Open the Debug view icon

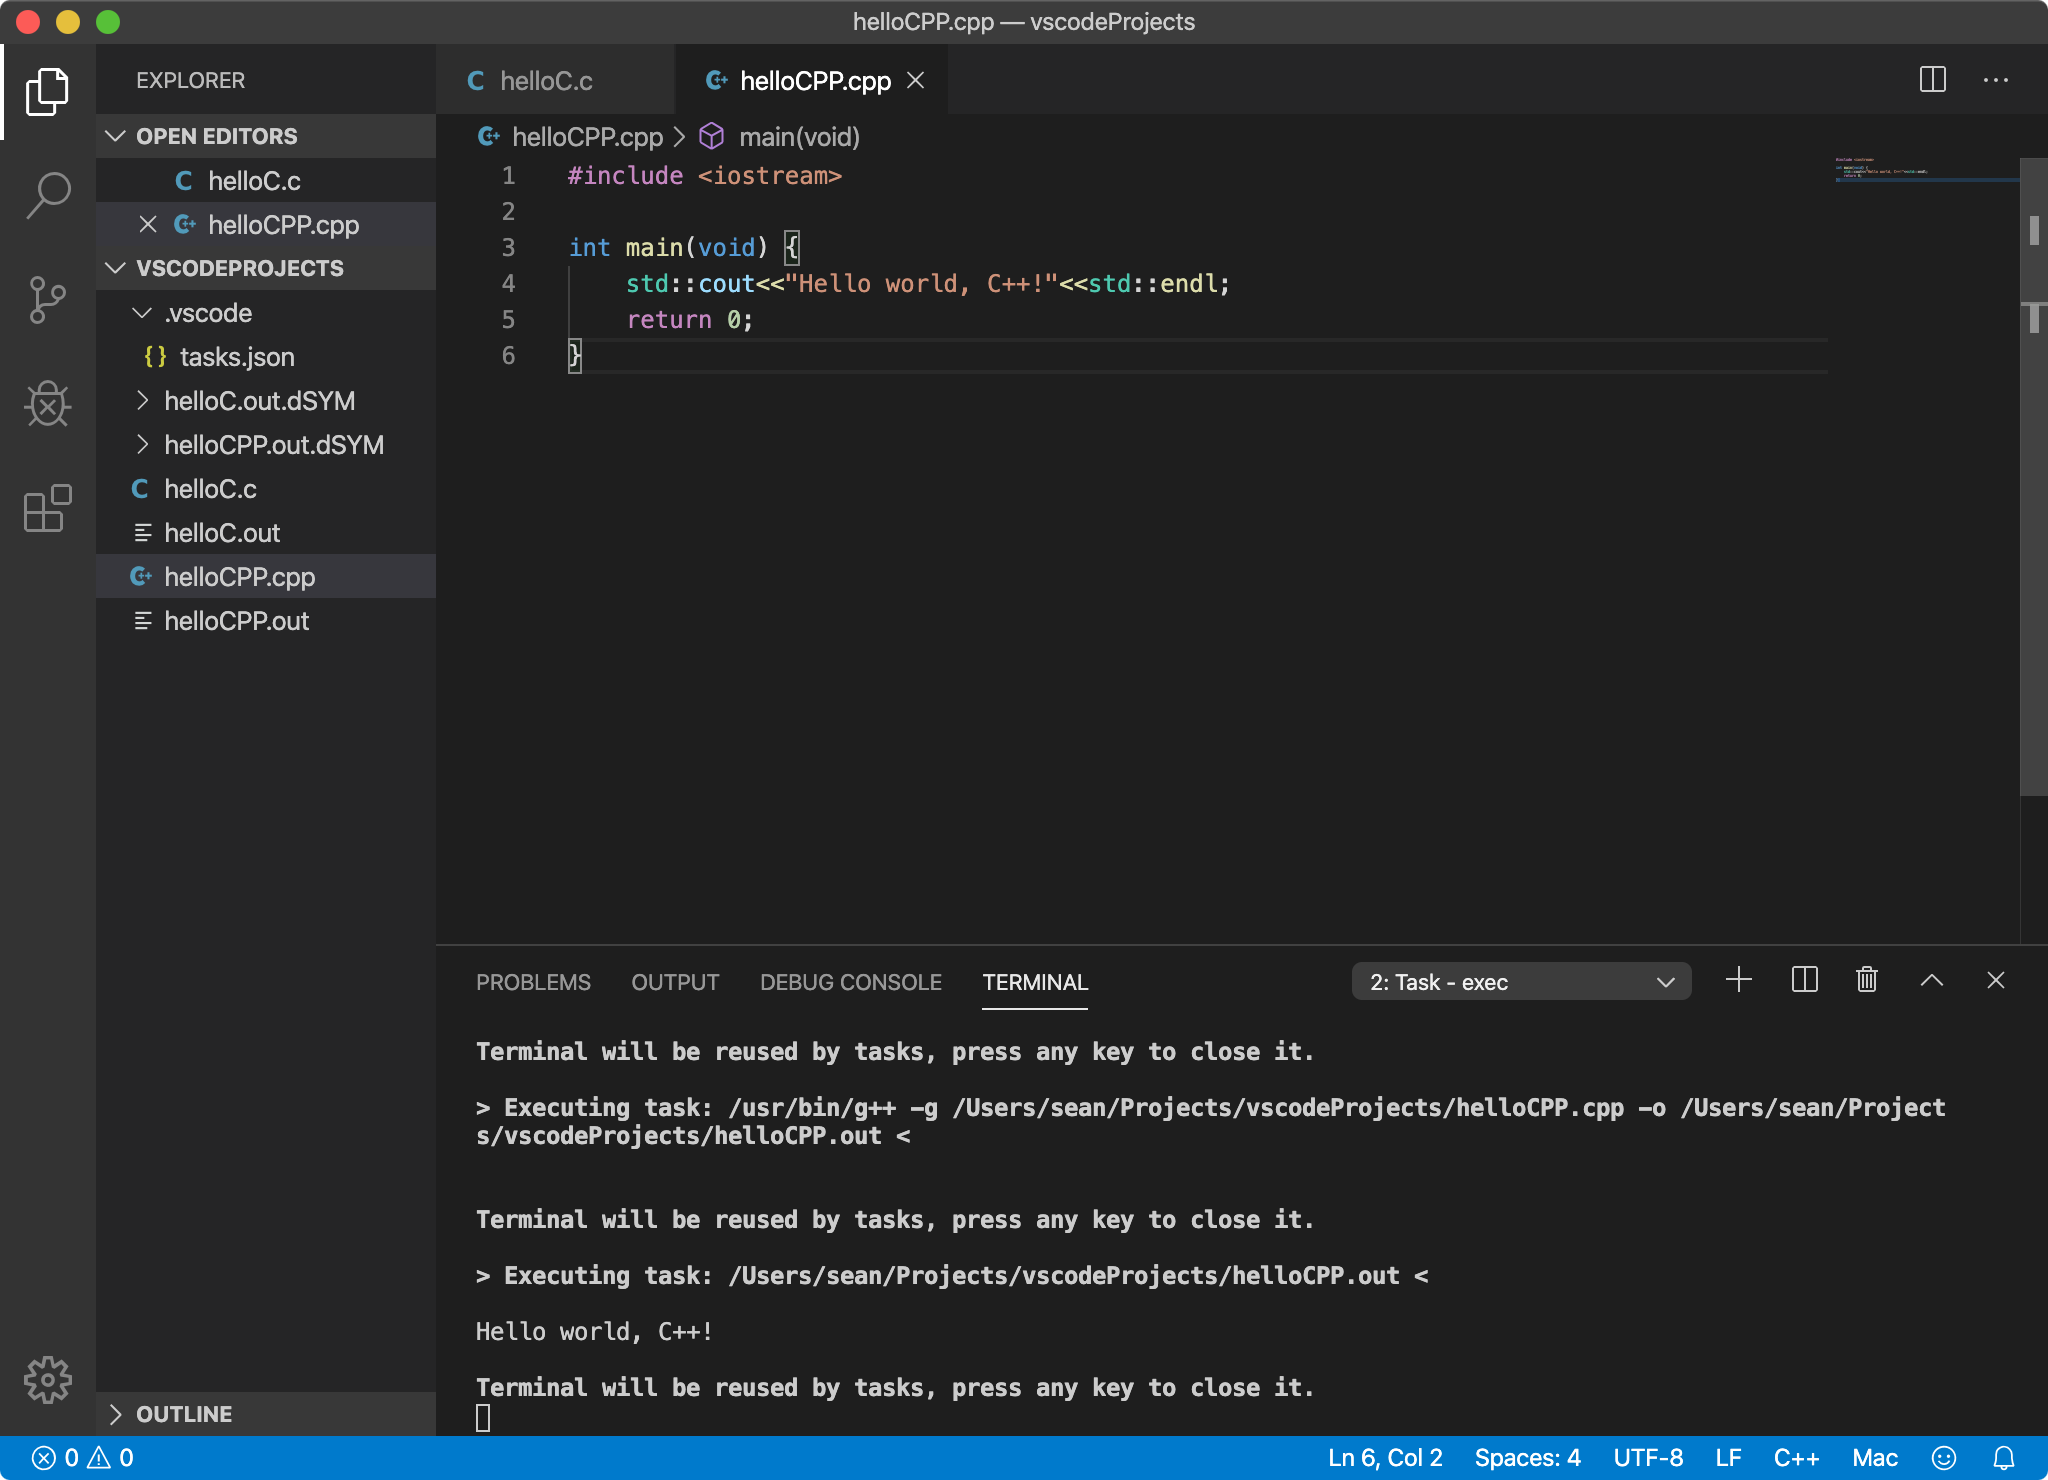(48, 404)
